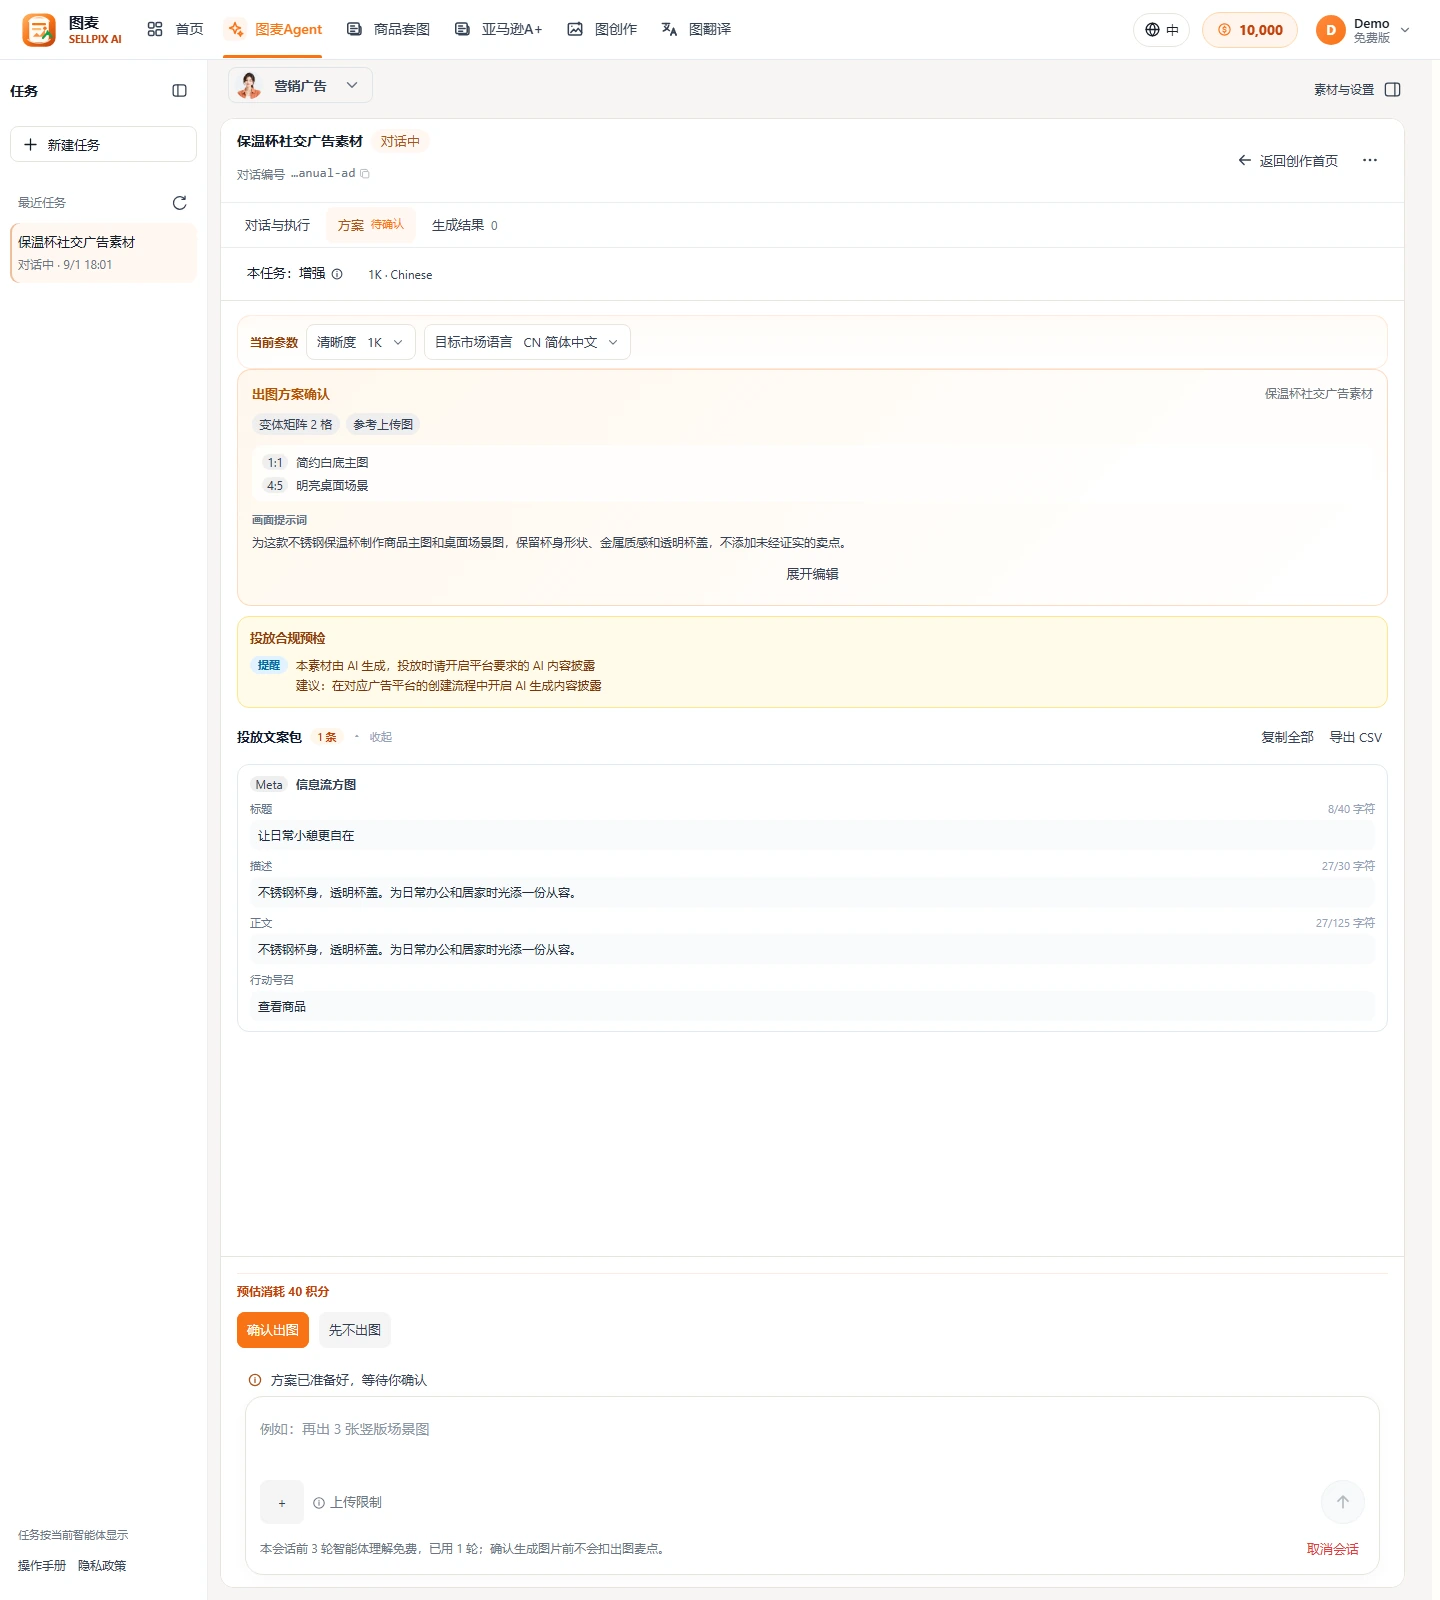Screen dimensions: 1440x1600
Task: Switch to the 生成结果 tab
Action: (465, 226)
